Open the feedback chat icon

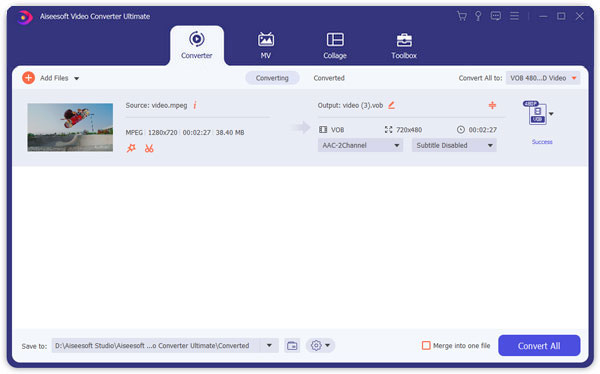tap(496, 16)
